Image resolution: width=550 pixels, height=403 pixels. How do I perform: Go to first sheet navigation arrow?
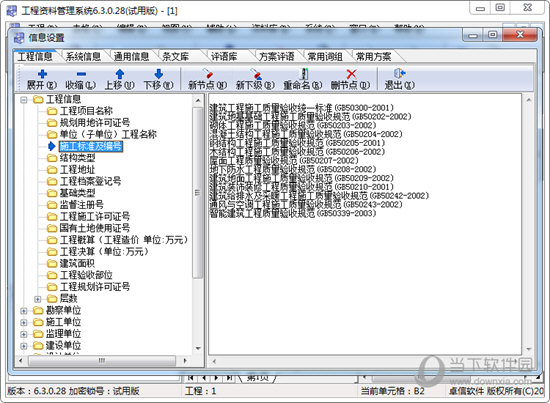pos(190,378)
